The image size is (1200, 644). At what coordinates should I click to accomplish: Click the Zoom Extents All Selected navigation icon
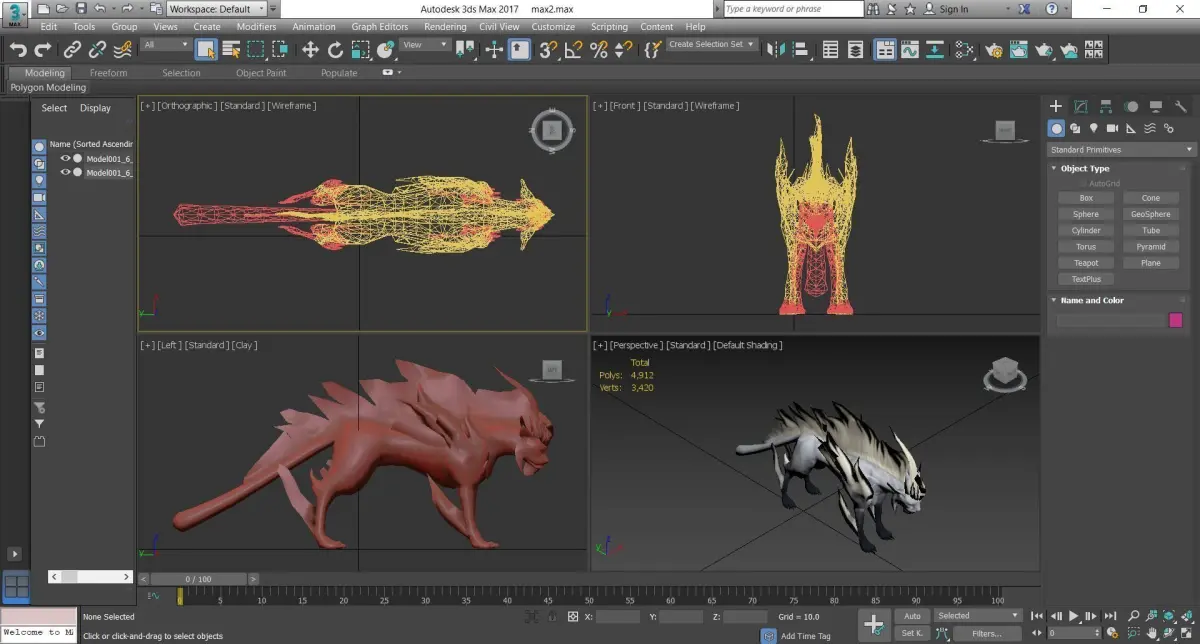click(x=1186, y=616)
